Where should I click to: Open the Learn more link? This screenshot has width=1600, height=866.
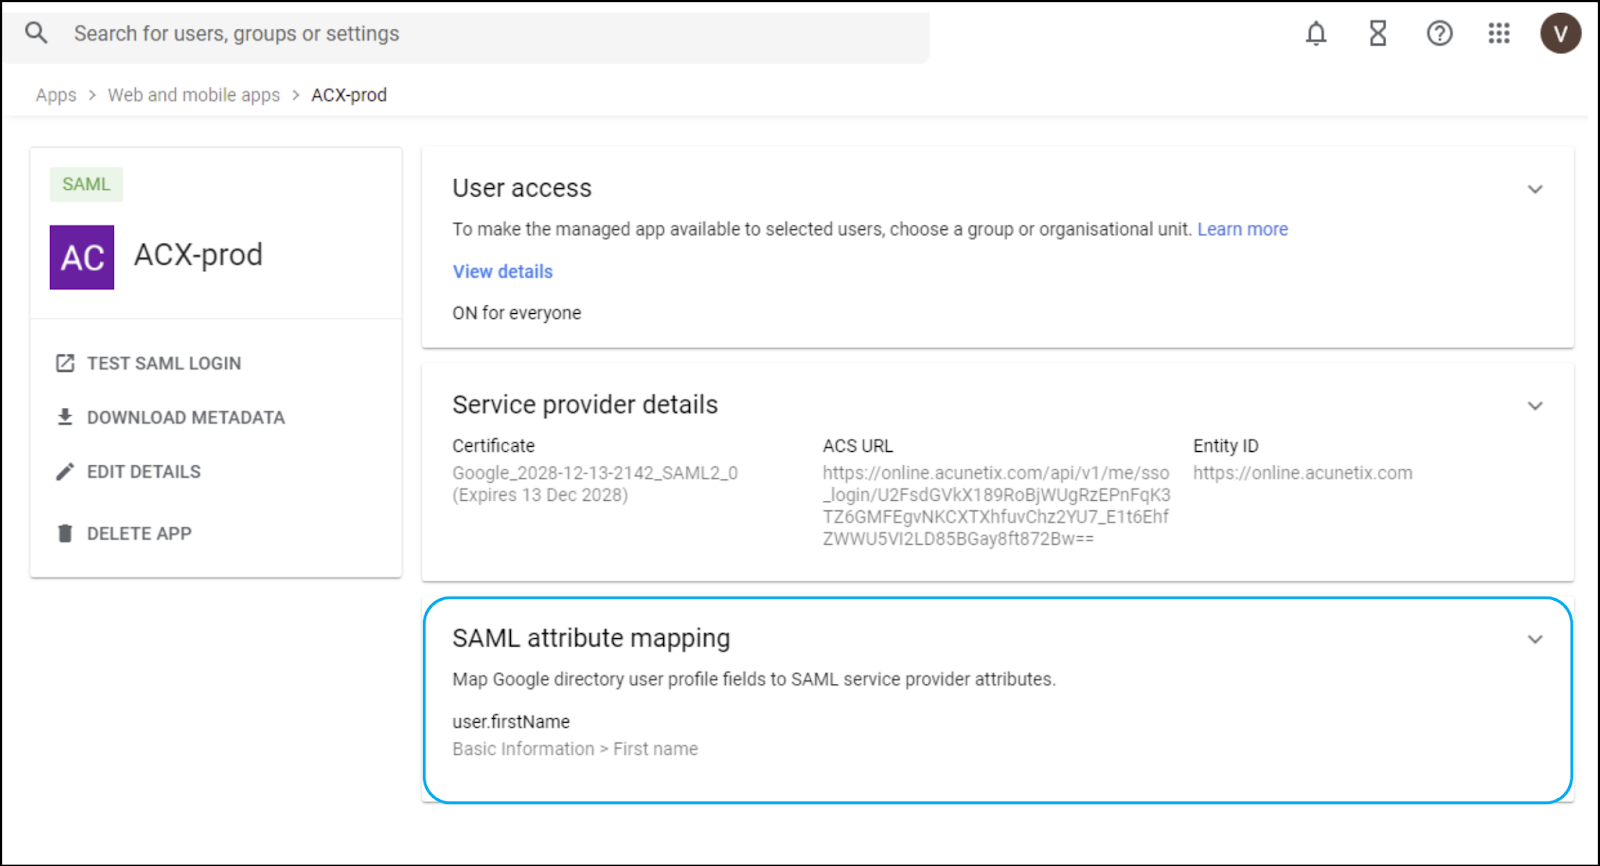pos(1243,229)
